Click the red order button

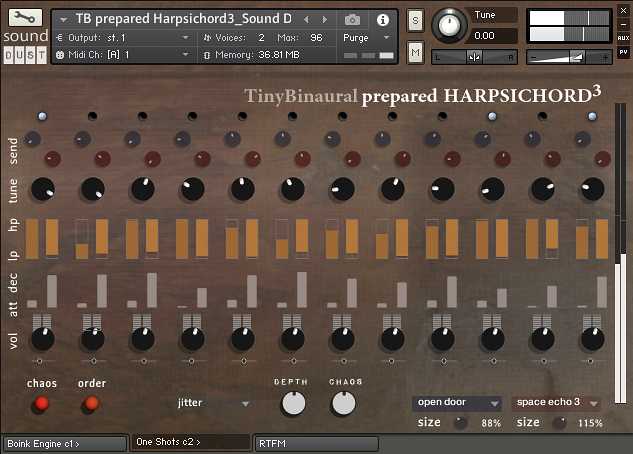(x=91, y=404)
